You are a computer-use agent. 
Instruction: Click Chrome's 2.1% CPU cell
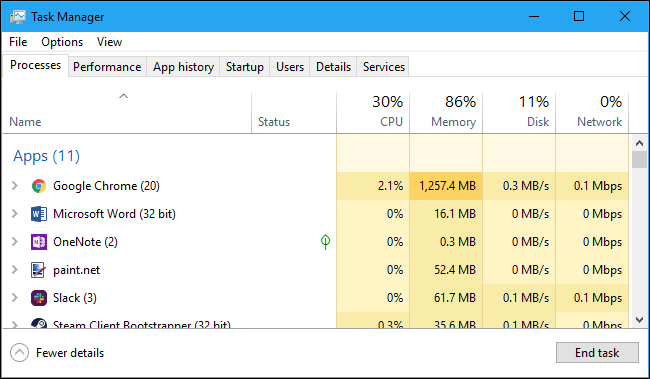point(373,186)
